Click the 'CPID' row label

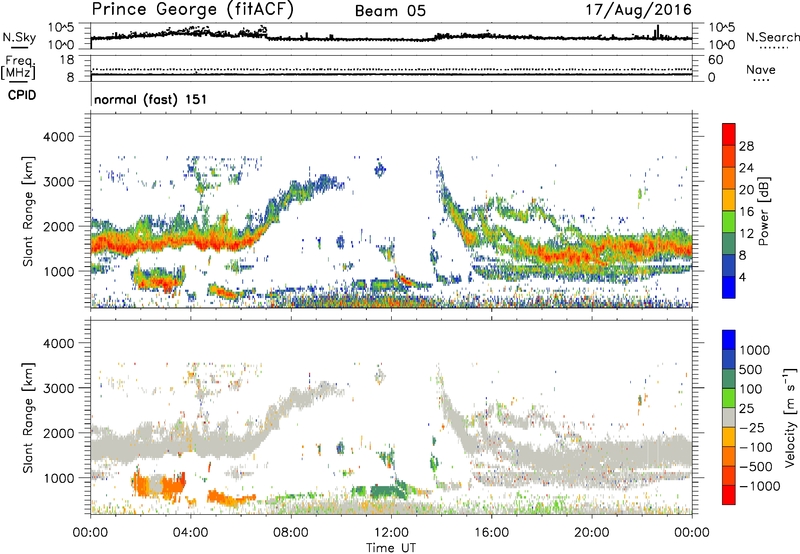tap(22, 95)
